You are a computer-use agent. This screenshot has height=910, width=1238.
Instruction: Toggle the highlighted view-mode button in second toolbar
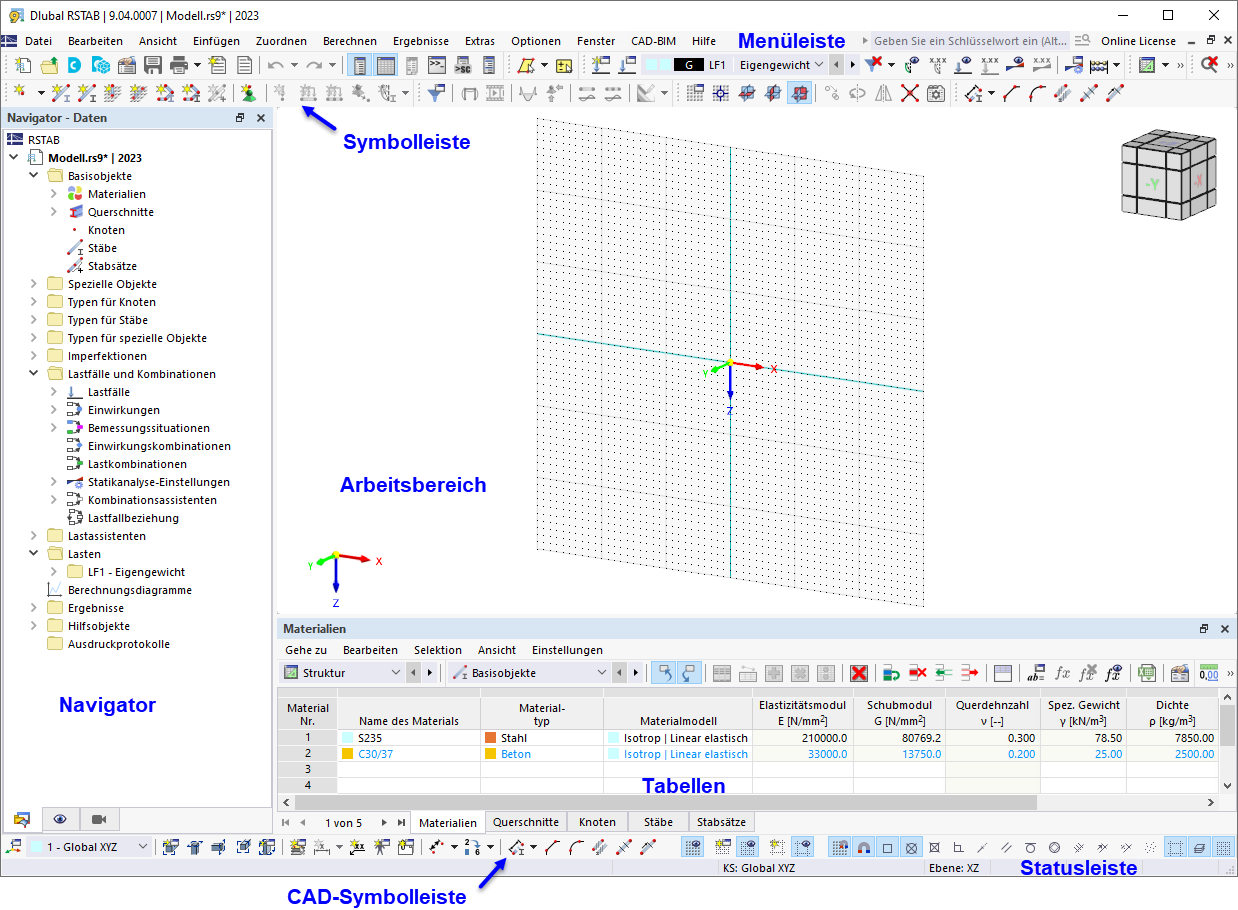pyautogui.click(x=802, y=93)
